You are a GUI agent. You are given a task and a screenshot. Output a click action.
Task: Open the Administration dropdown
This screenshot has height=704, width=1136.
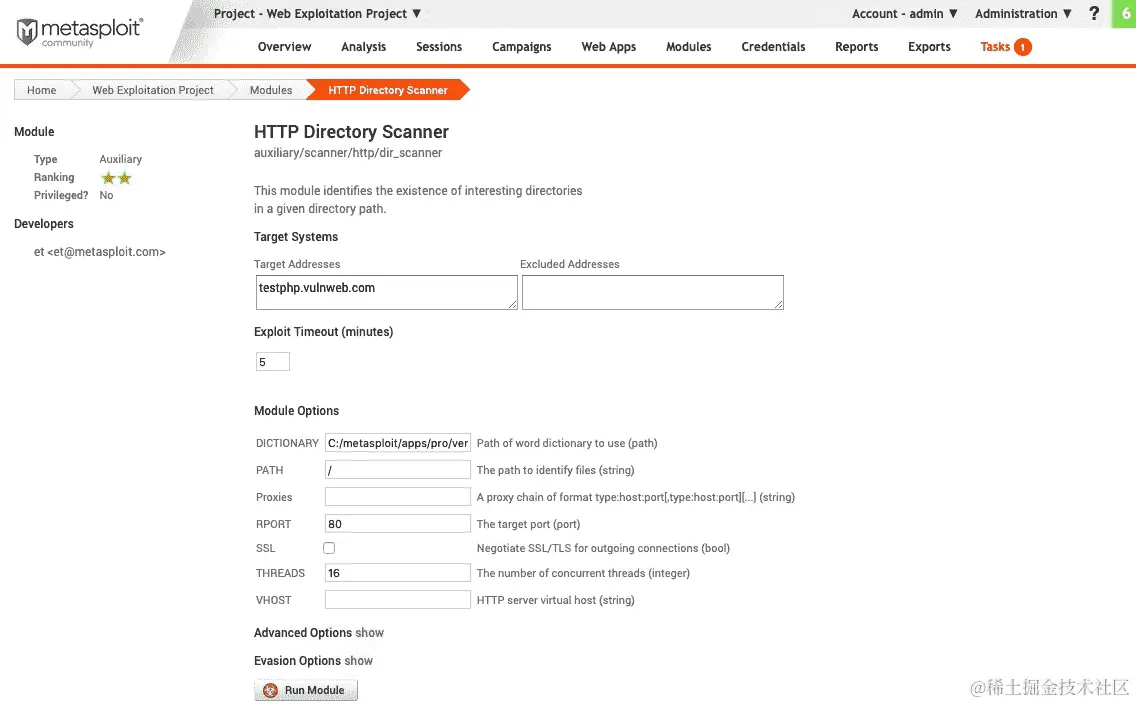(x=1023, y=14)
